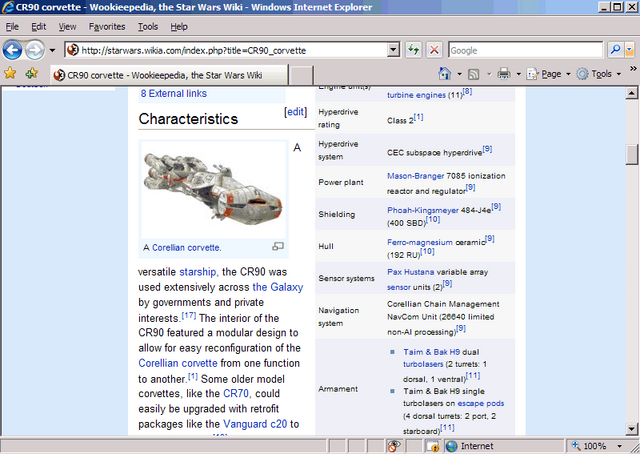Click the vertical scrollbar up arrow
640x454 pixels.
point(631,93)
